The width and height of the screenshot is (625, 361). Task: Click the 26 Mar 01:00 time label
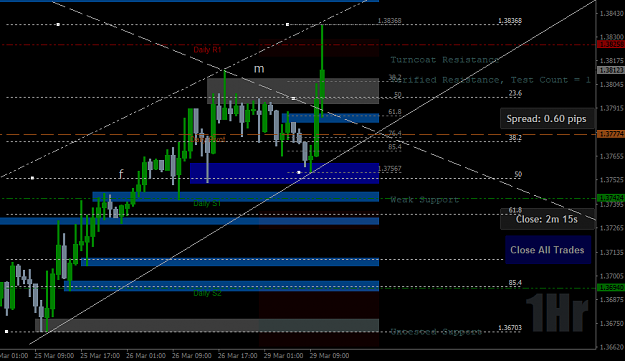point(146,355)
